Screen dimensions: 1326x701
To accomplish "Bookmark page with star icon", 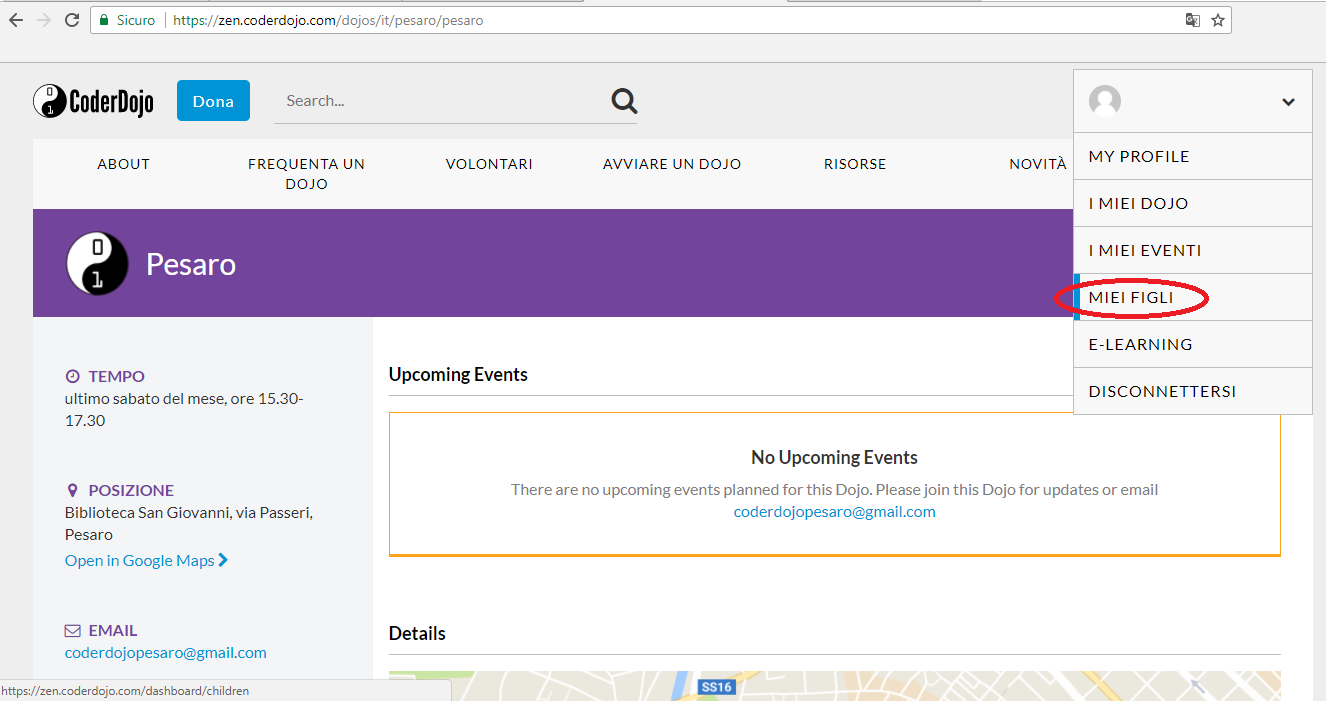I will tap(1218, 20).
